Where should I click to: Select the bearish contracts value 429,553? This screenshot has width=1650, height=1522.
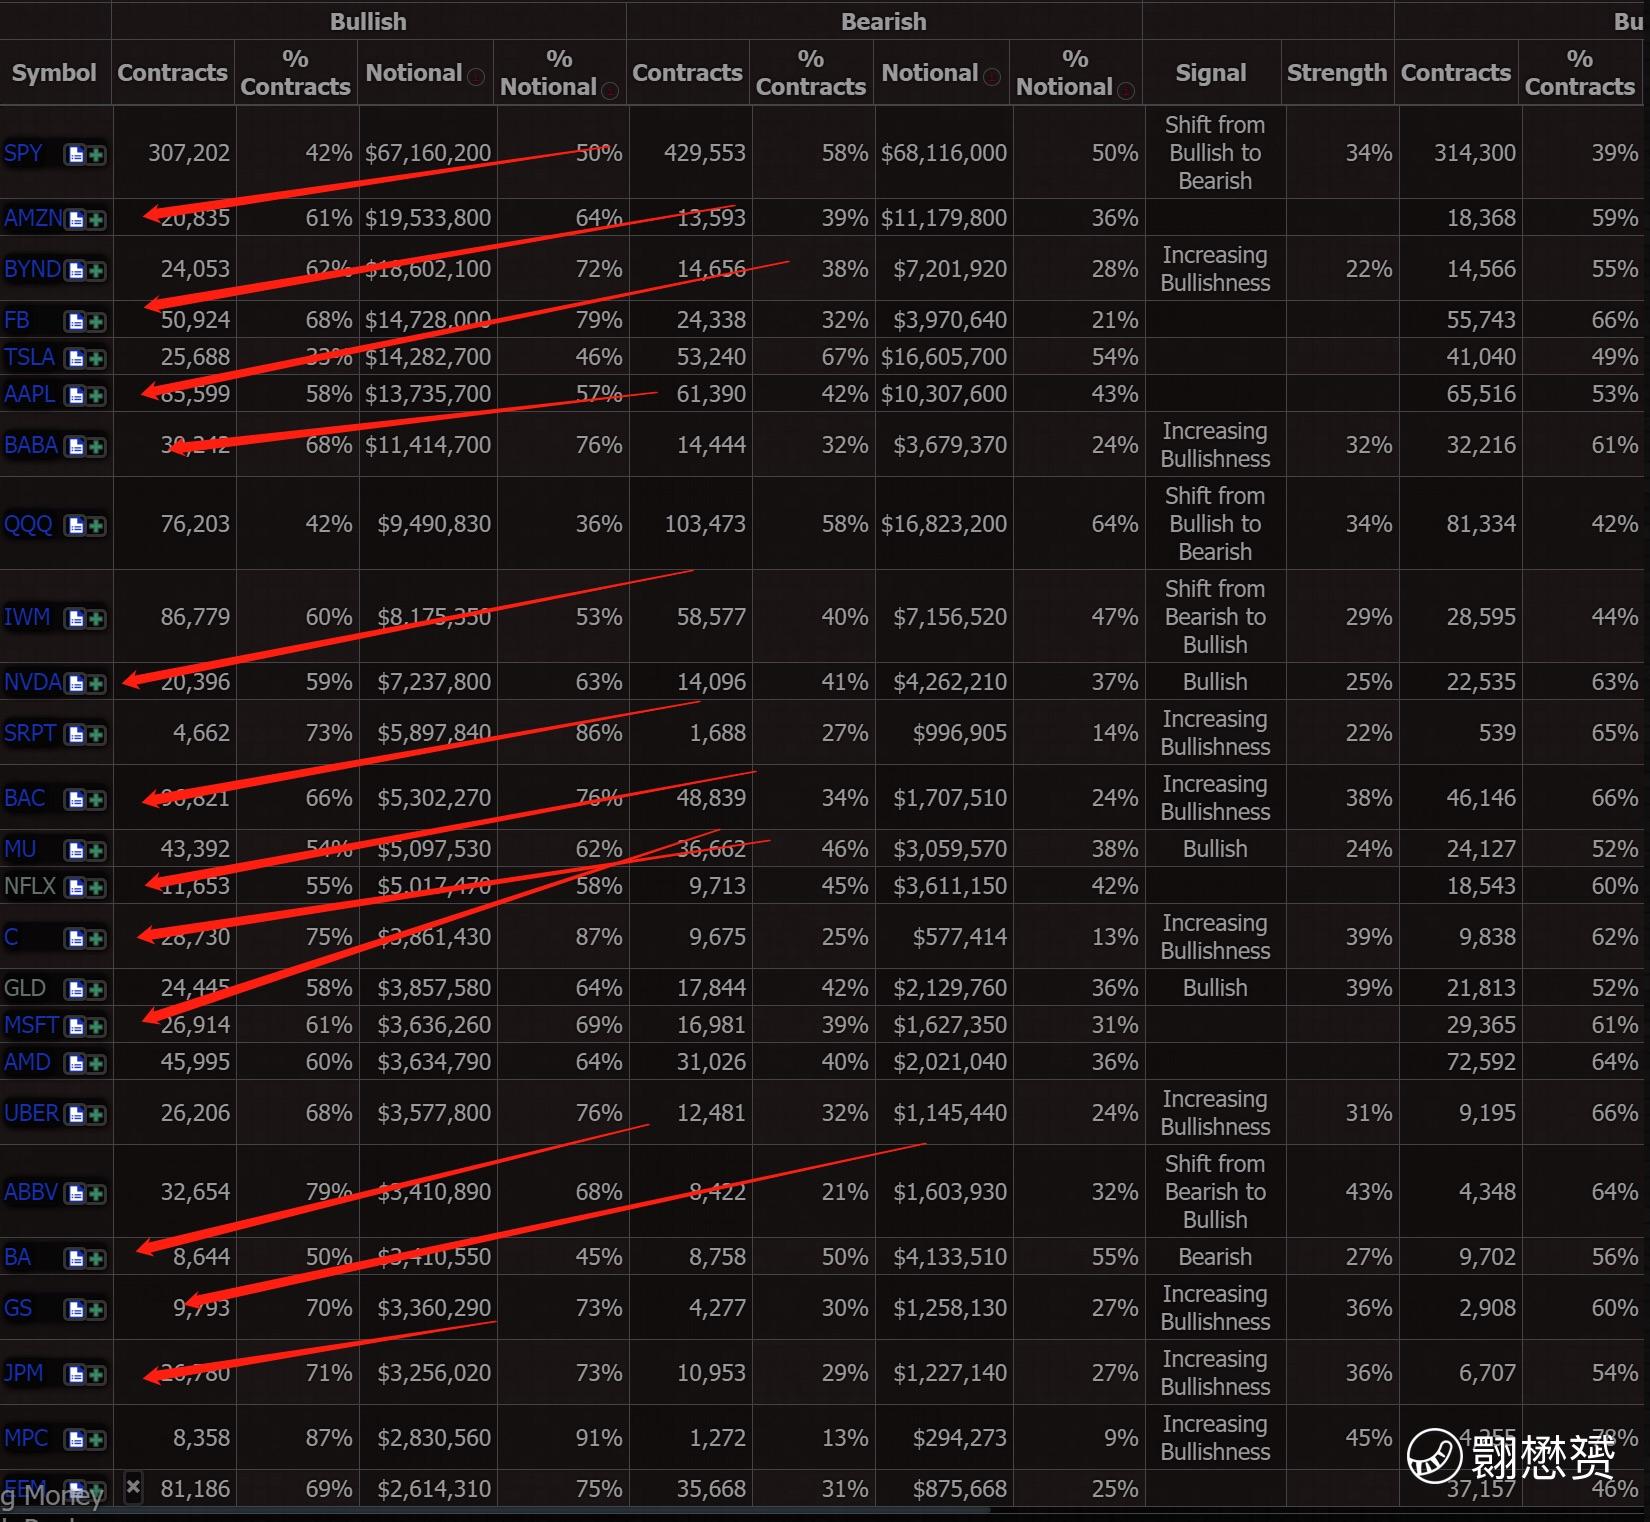click(x=705, y=153)
